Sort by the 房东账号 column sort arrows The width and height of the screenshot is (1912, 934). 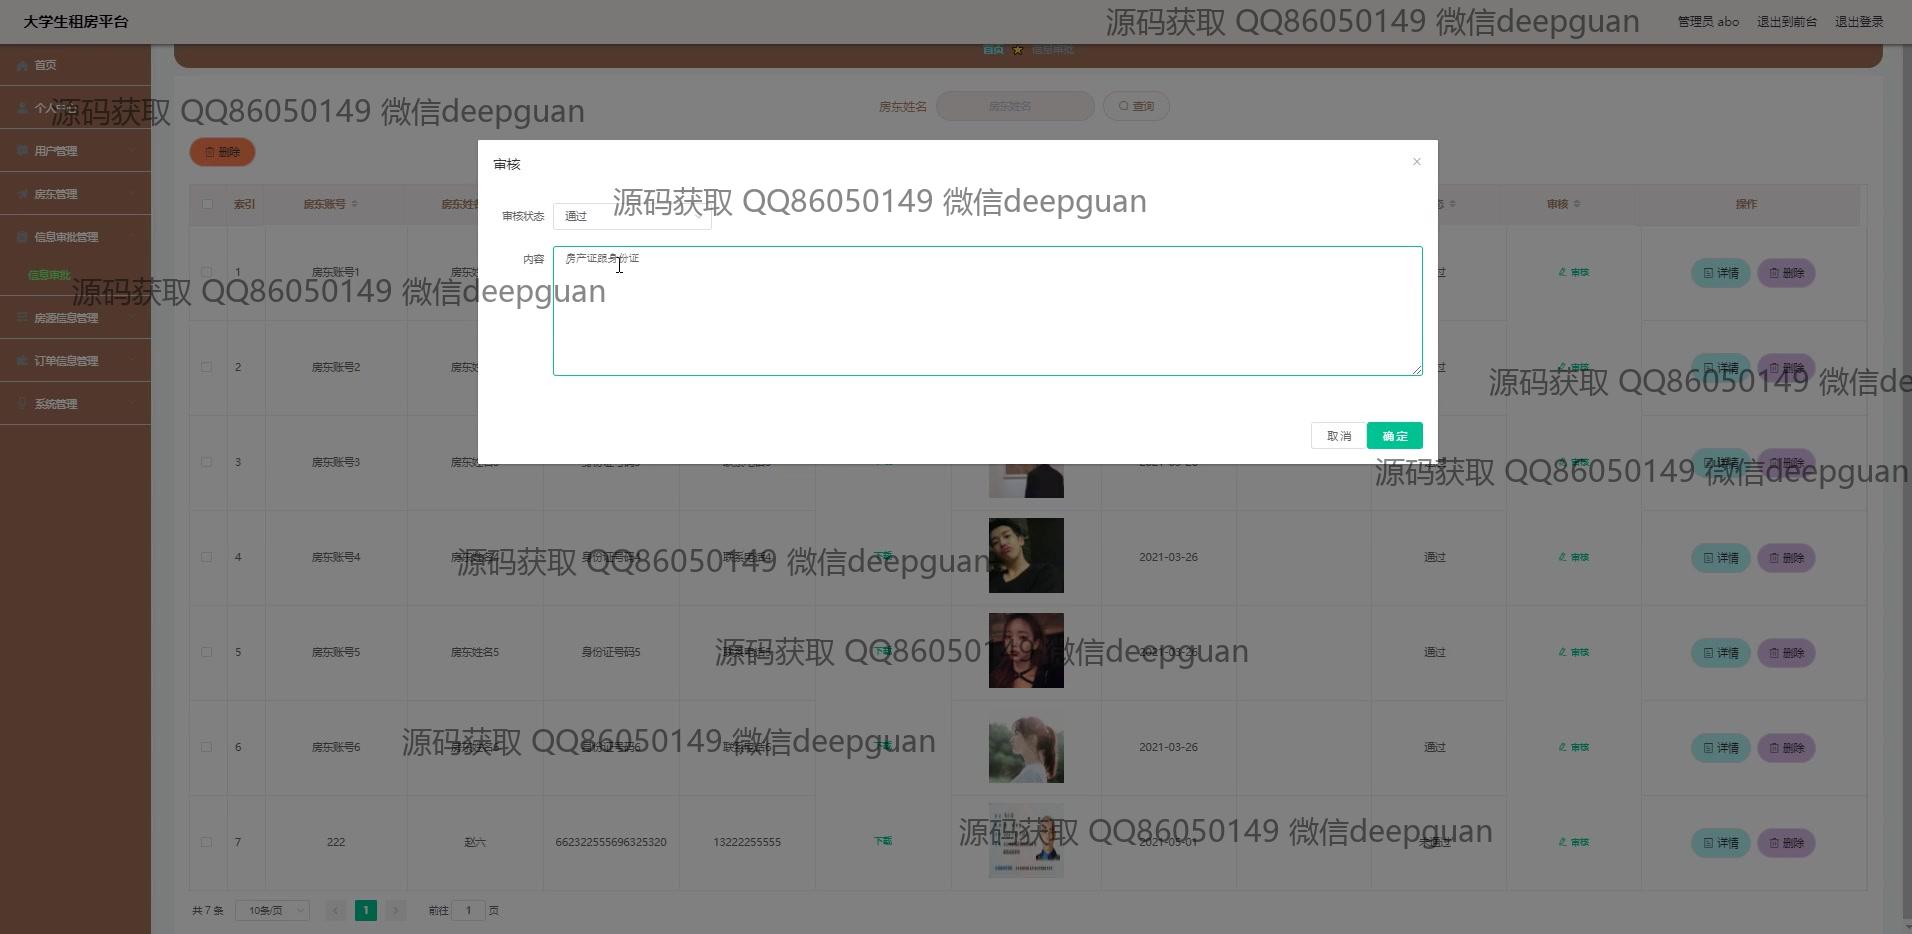pos(355,205)
